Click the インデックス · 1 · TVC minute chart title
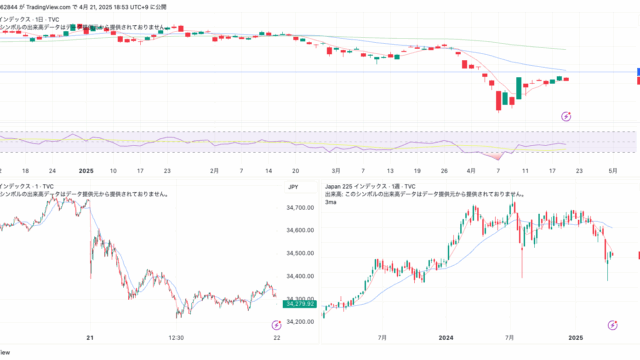The height and width of the screenshot is (360, 640). point(27,187)
